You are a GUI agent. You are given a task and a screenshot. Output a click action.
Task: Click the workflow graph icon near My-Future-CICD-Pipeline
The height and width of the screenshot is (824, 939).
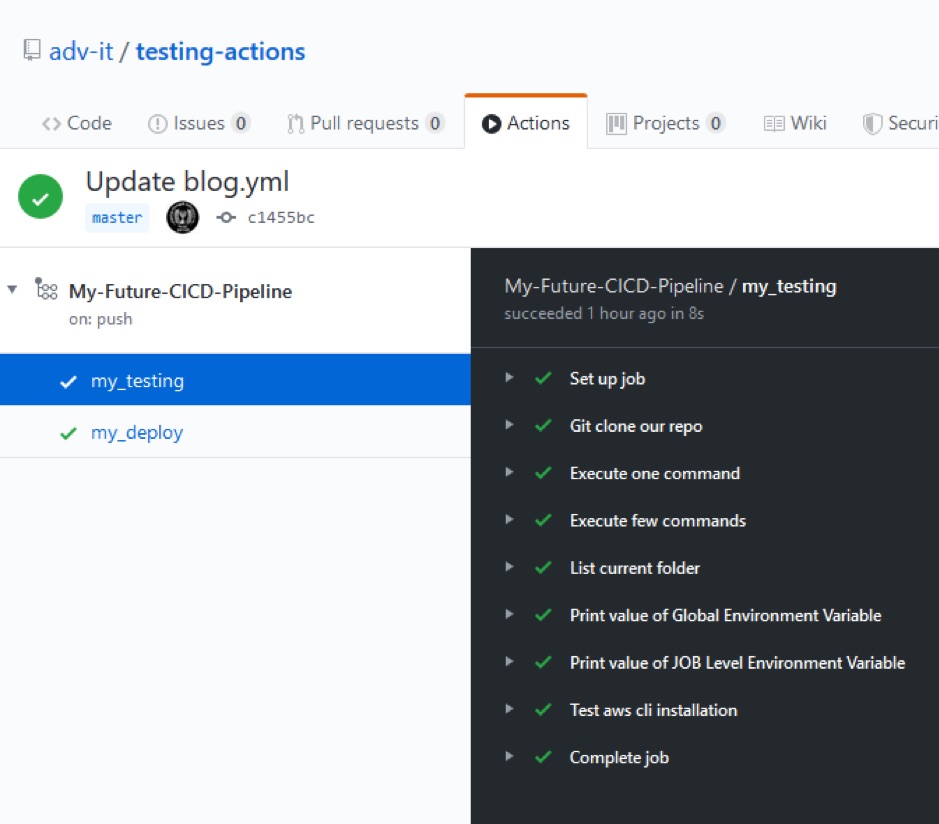tap(46, 289)
